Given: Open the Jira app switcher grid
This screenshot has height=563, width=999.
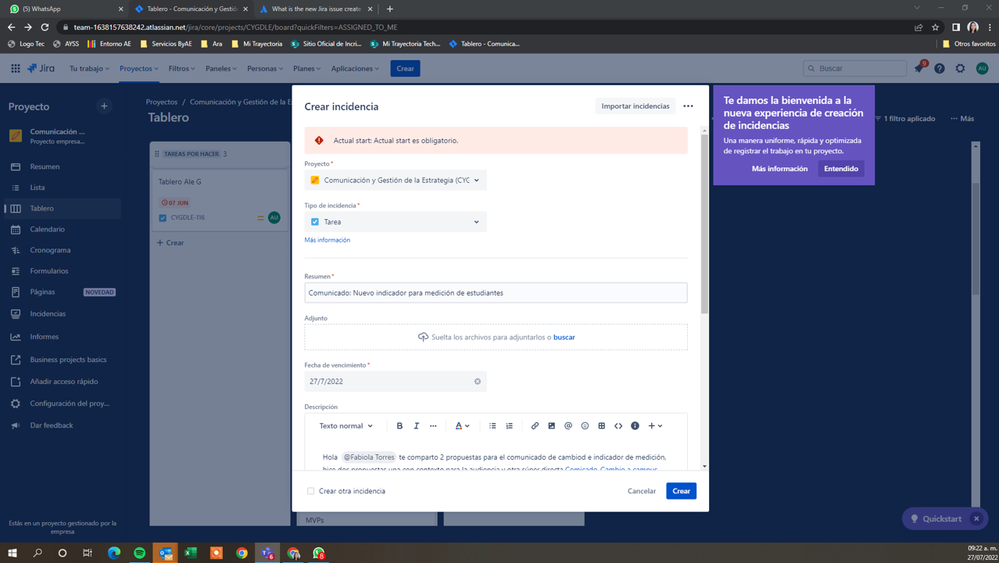Looking at the screenshot, I should click(x=15, y=68).
